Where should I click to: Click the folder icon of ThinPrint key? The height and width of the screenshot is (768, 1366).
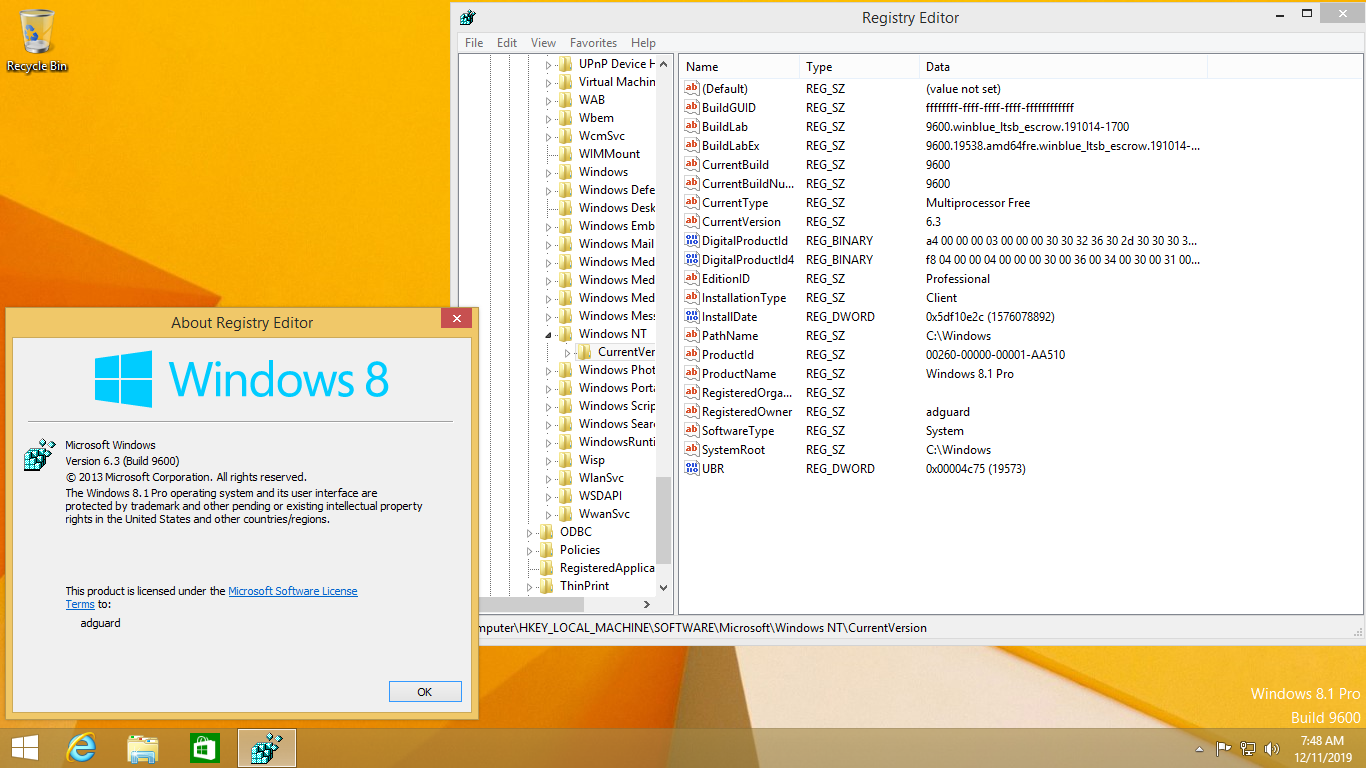click(x=547, y=586)
